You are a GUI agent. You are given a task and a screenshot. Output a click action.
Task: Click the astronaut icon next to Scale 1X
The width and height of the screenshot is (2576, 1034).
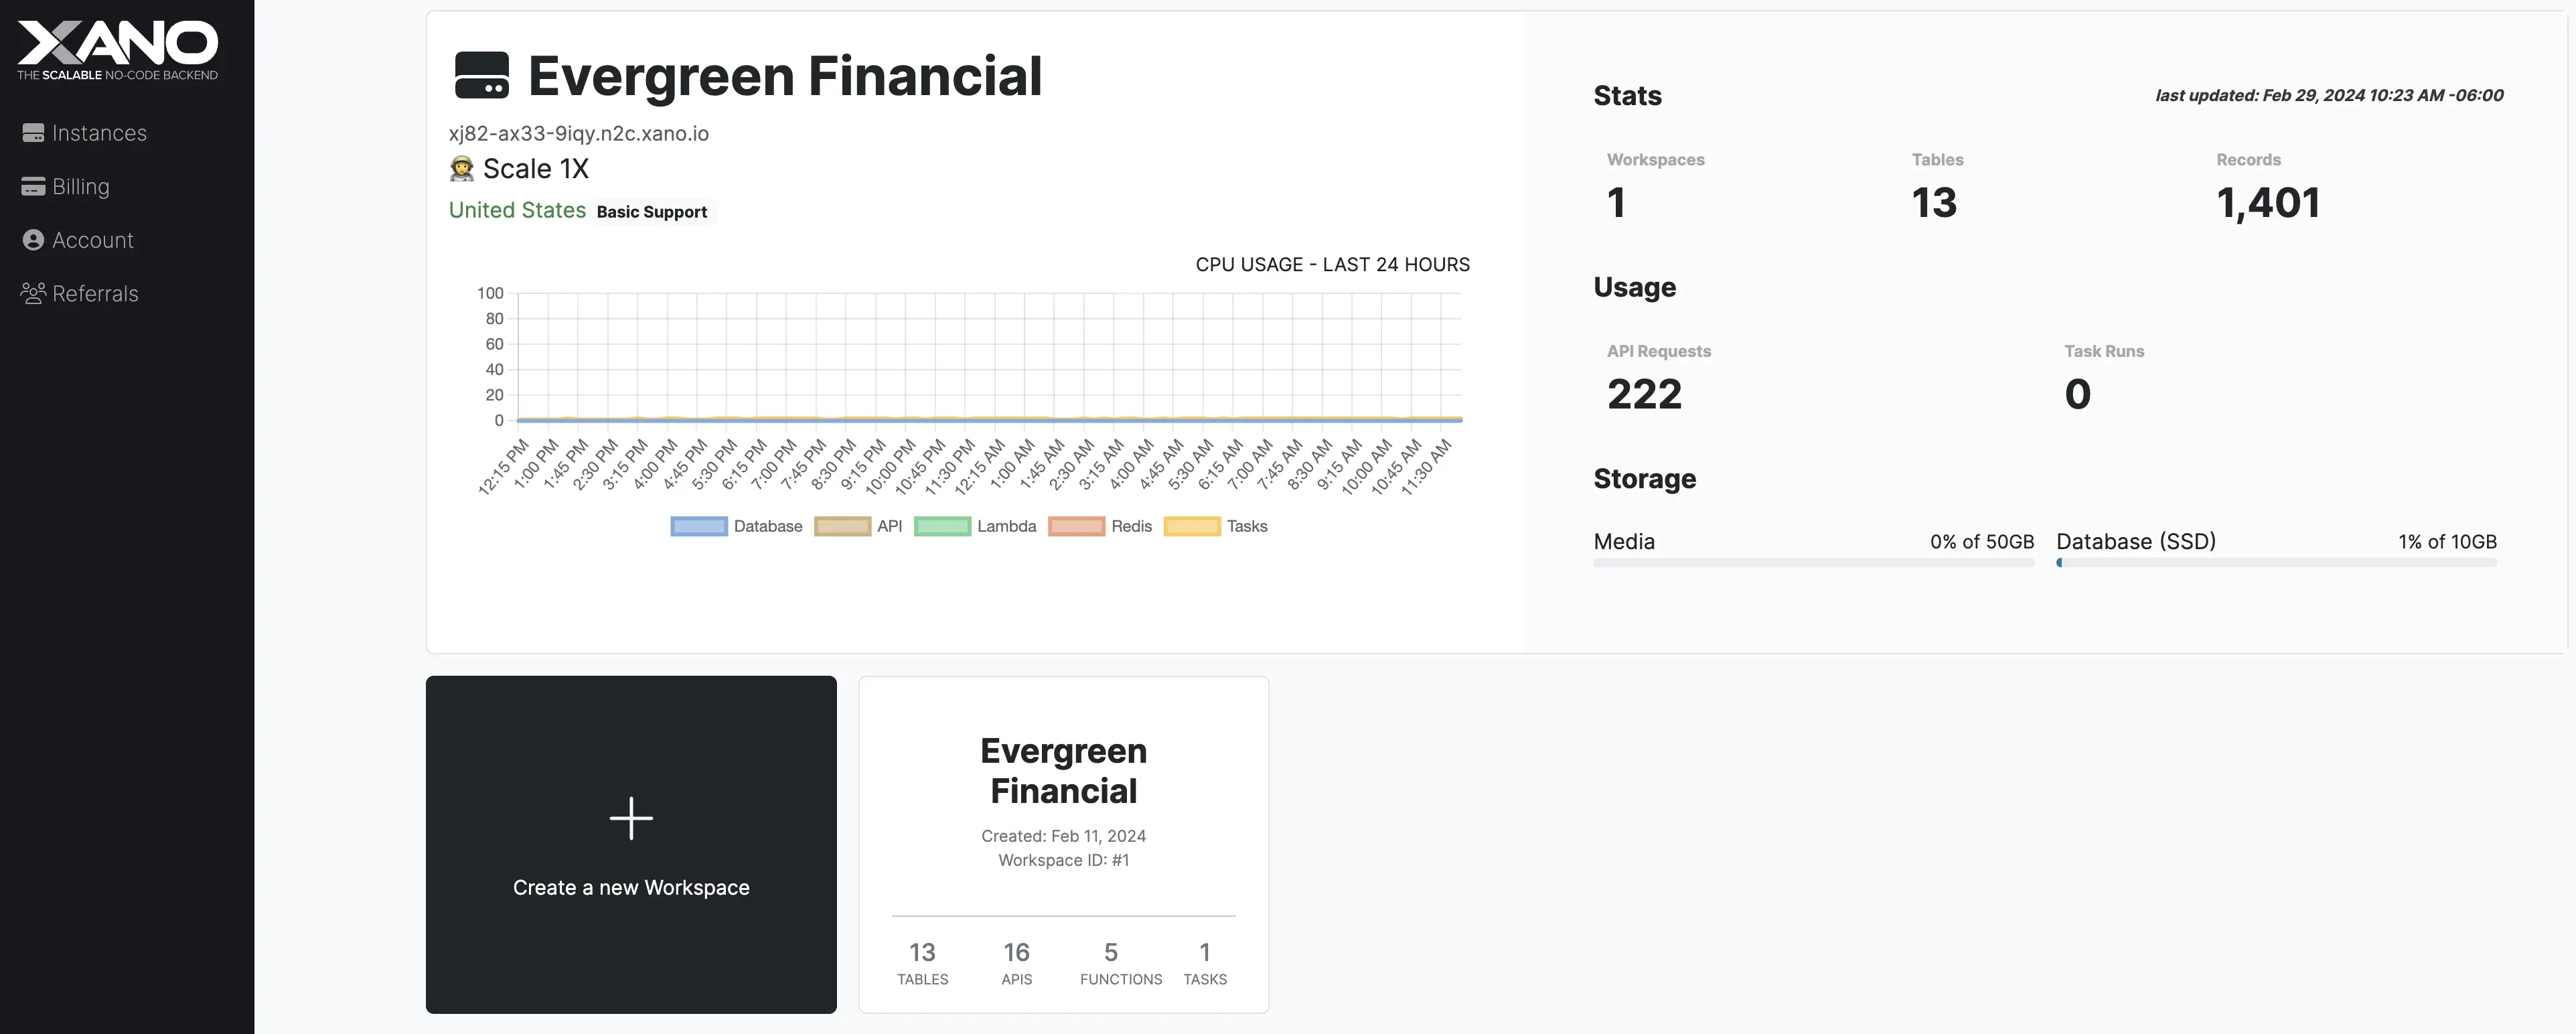click(x=461, y=169)
